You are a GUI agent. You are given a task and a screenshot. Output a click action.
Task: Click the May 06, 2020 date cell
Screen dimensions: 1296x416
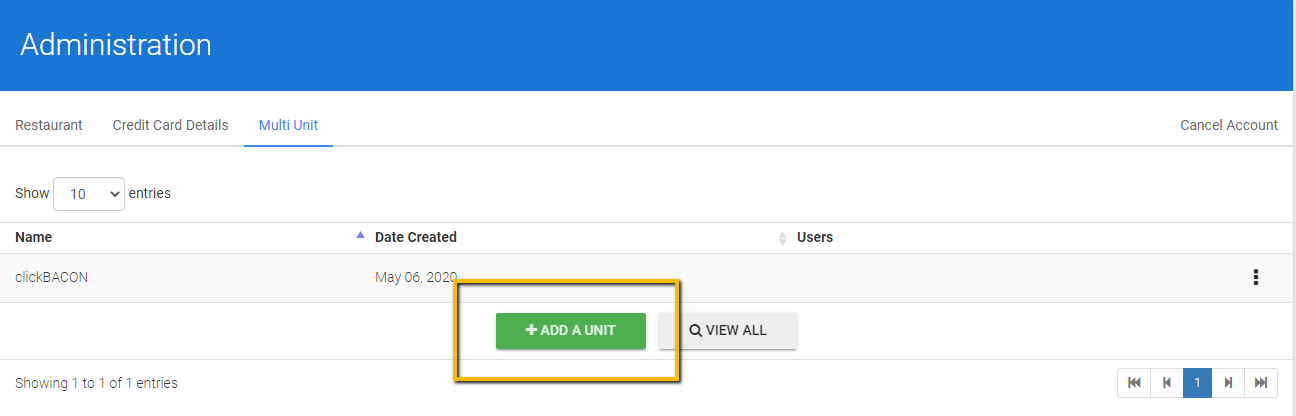click(416, 277)
